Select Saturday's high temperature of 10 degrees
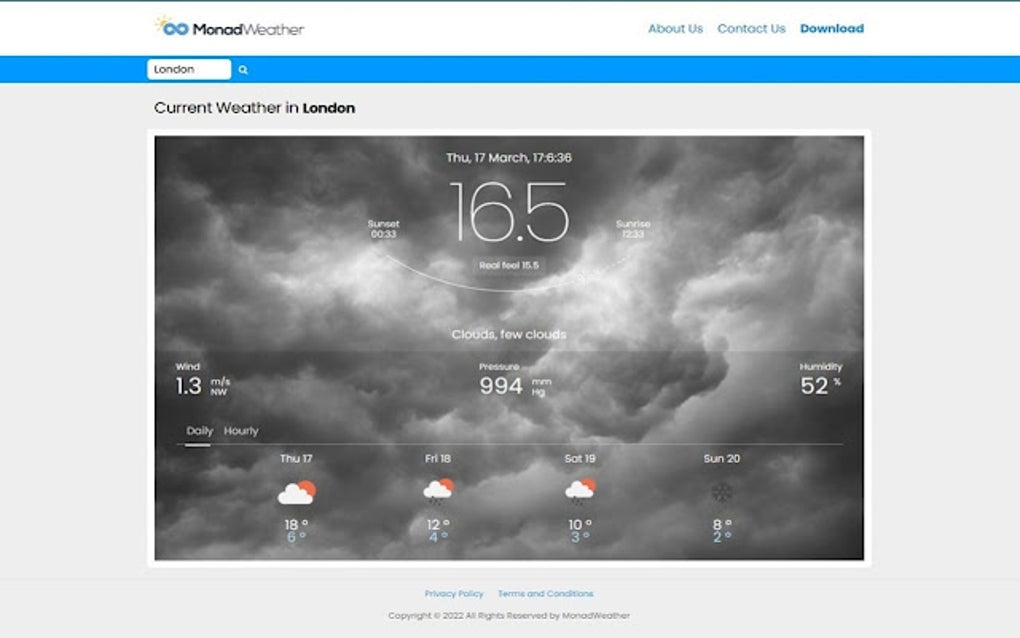This screenshot has height=638, width=1020. (578, 522)
